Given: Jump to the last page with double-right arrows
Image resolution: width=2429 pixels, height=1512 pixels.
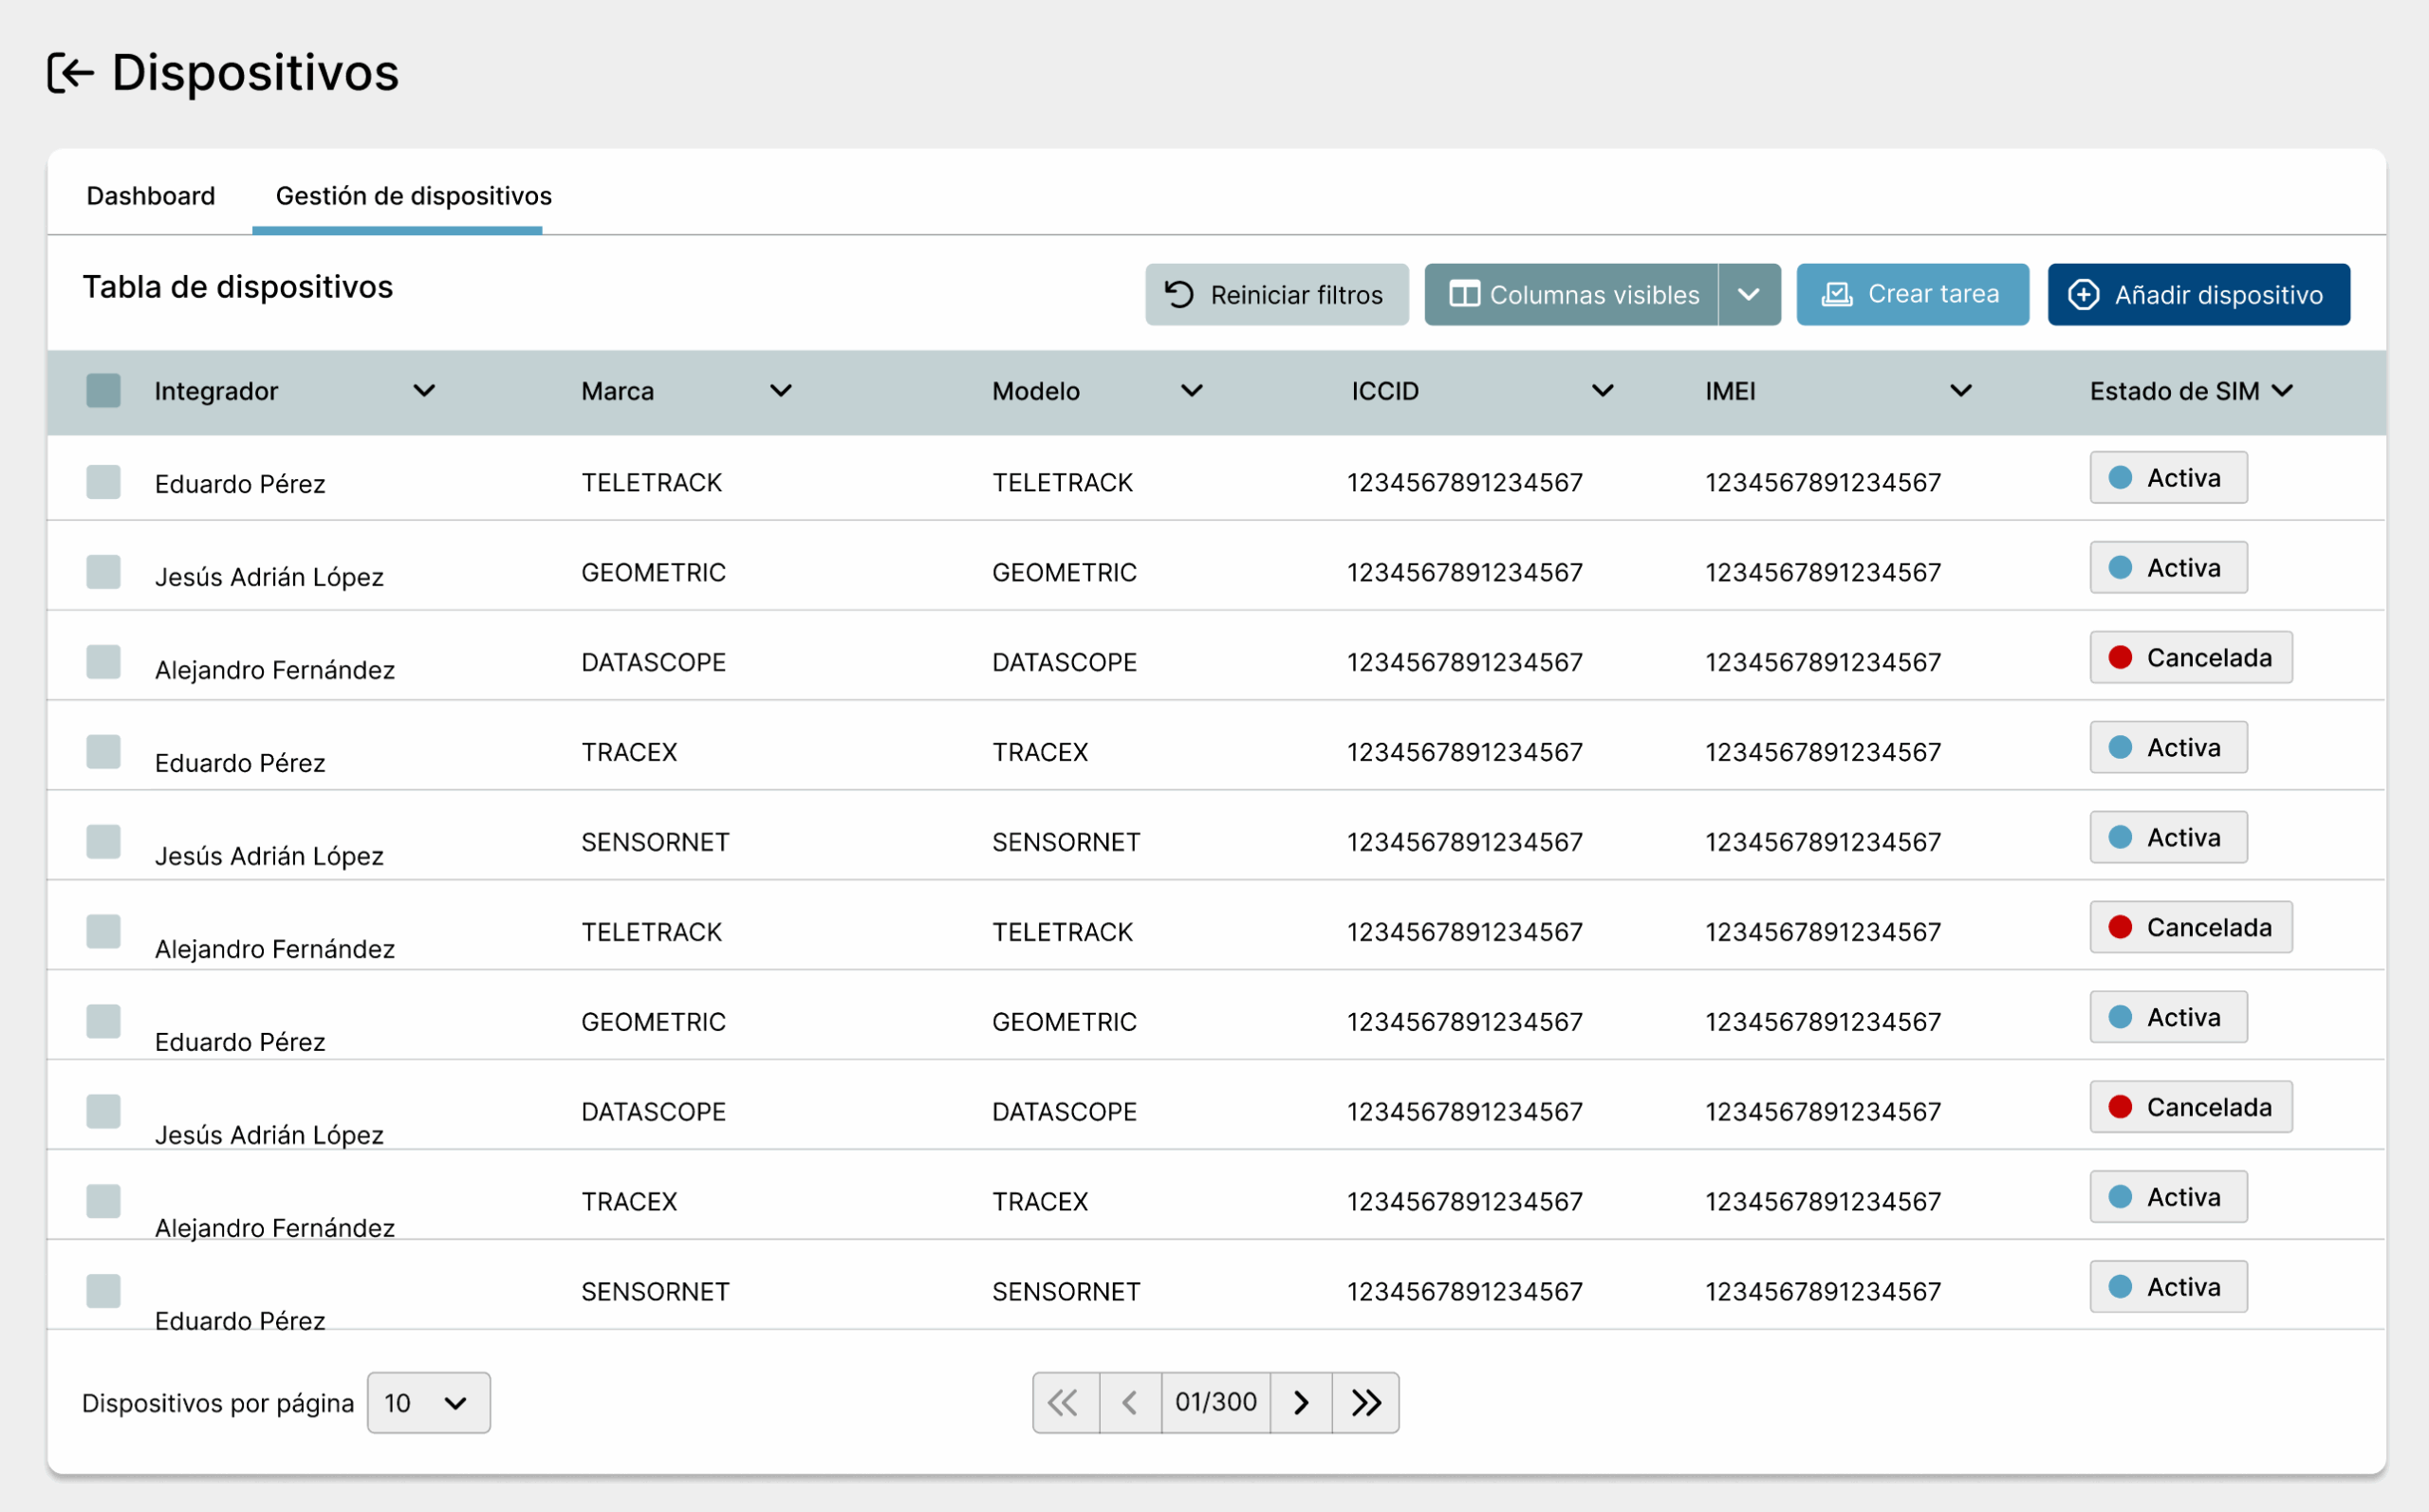Looking at the screenshot, I should pos(1365,1402).
